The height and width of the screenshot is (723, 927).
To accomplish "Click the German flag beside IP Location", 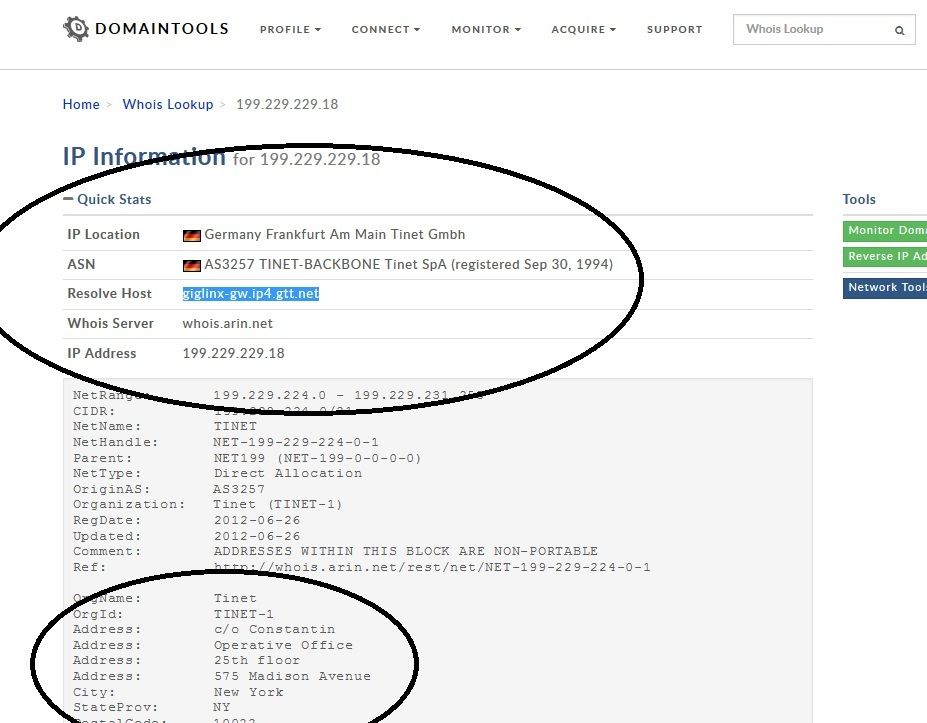I will [x=192, y=235].
